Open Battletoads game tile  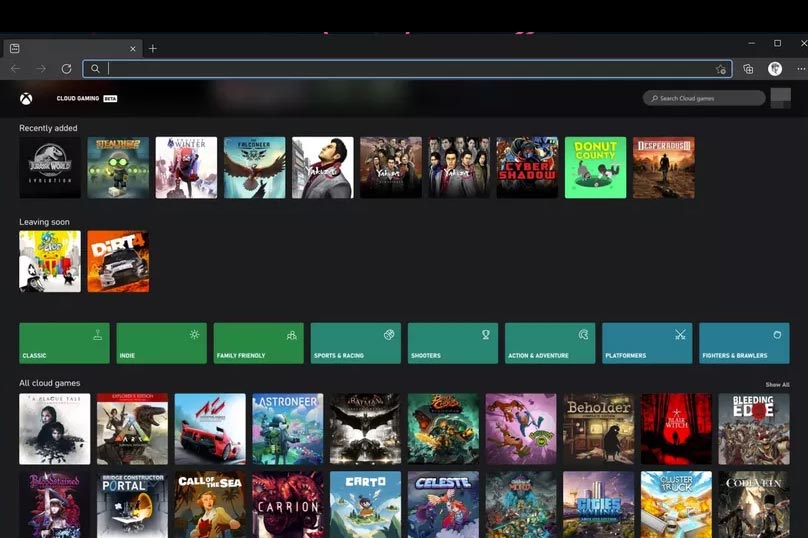point(521,429)
